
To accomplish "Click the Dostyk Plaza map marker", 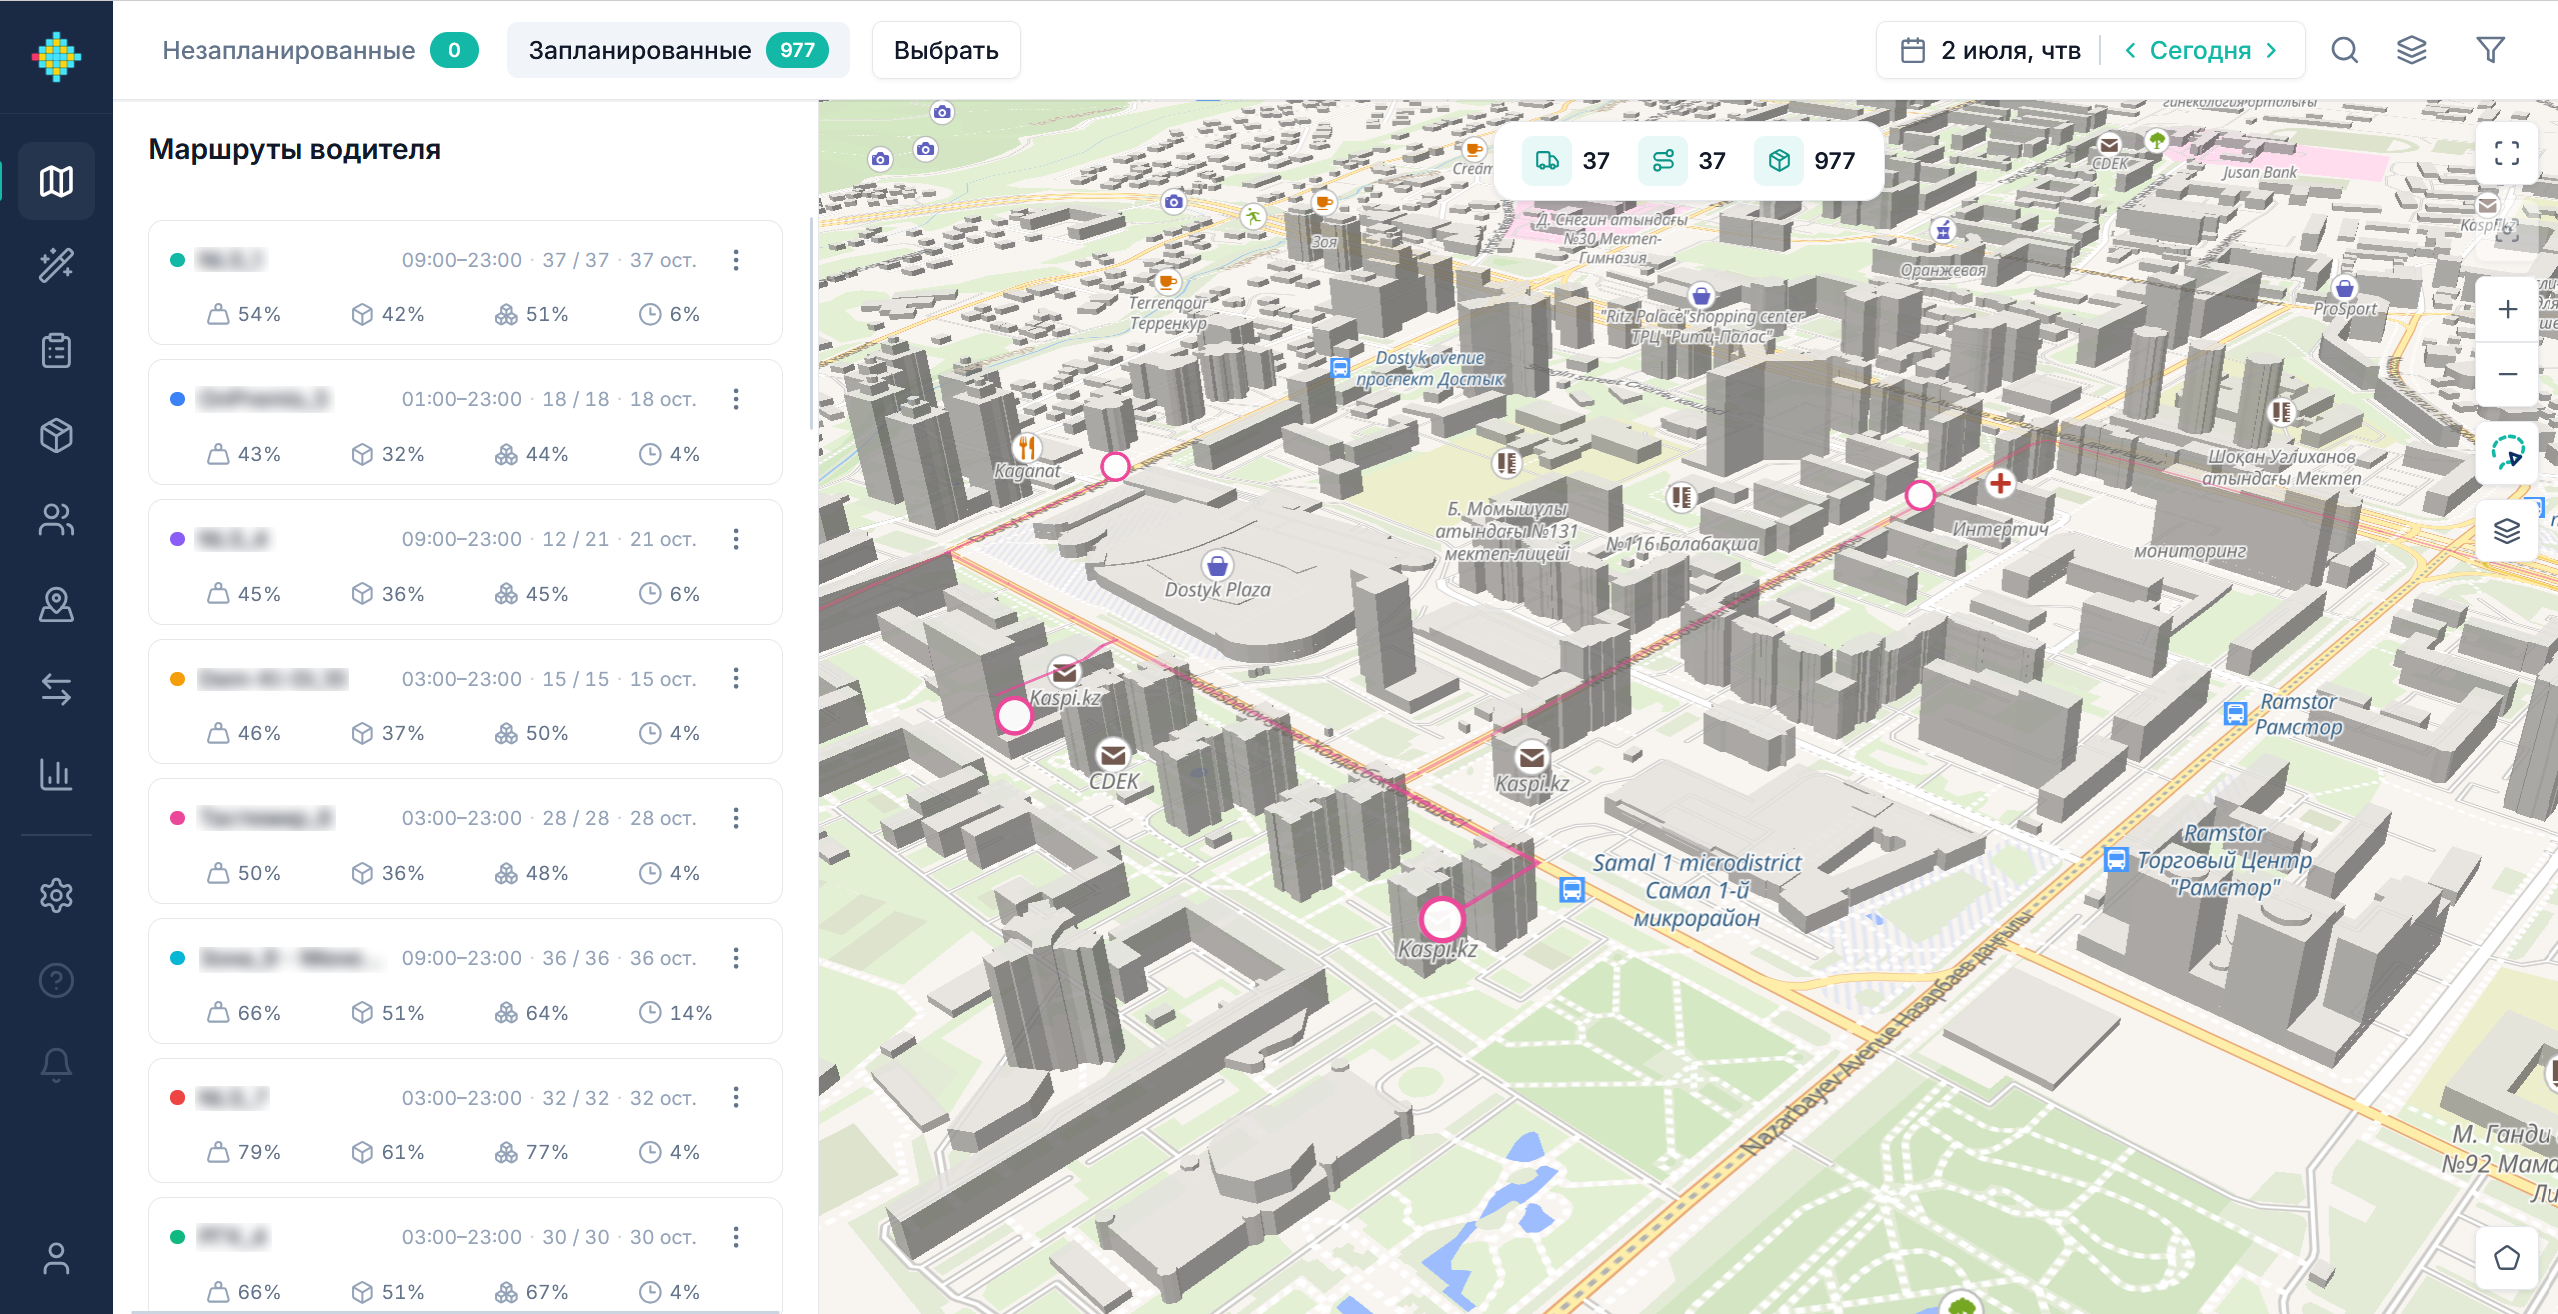I will point(1217,565).
